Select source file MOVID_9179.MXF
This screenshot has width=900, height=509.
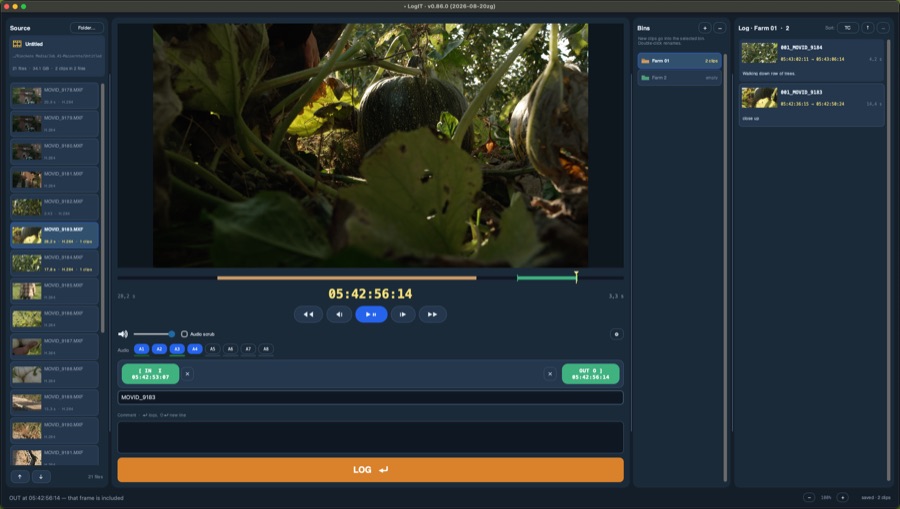tap(55, 123)
